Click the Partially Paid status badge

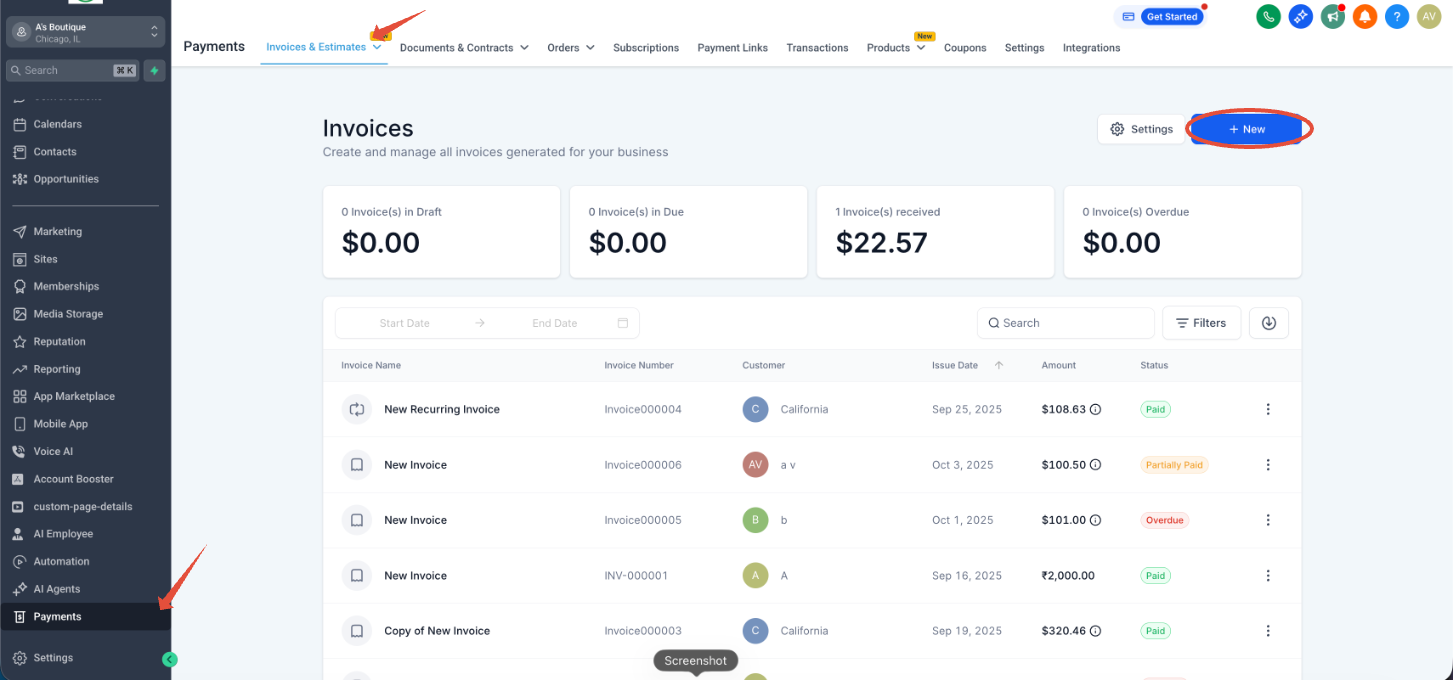click(x=1174, y=465)
